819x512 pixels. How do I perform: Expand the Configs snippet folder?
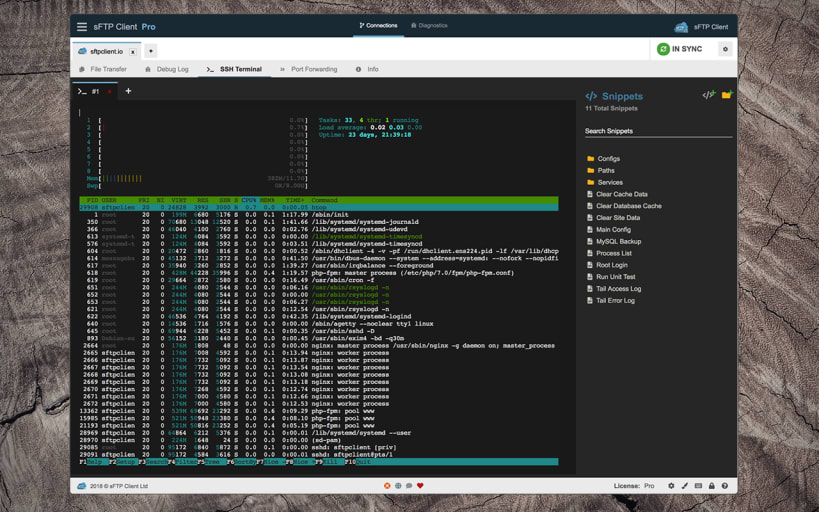[608, 159]
